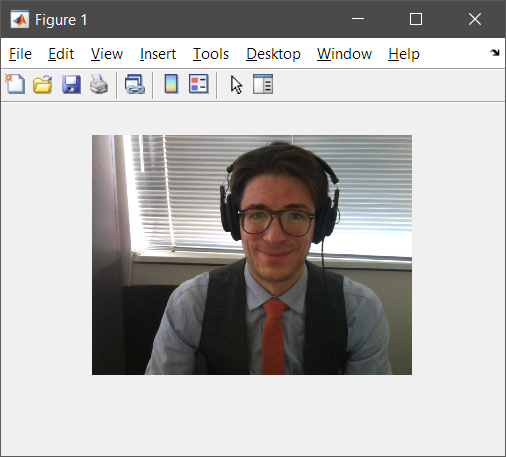Image resolution: width=506 pixels, height=457 pixels.
Task: Open the Window menu
Action: 344,54
